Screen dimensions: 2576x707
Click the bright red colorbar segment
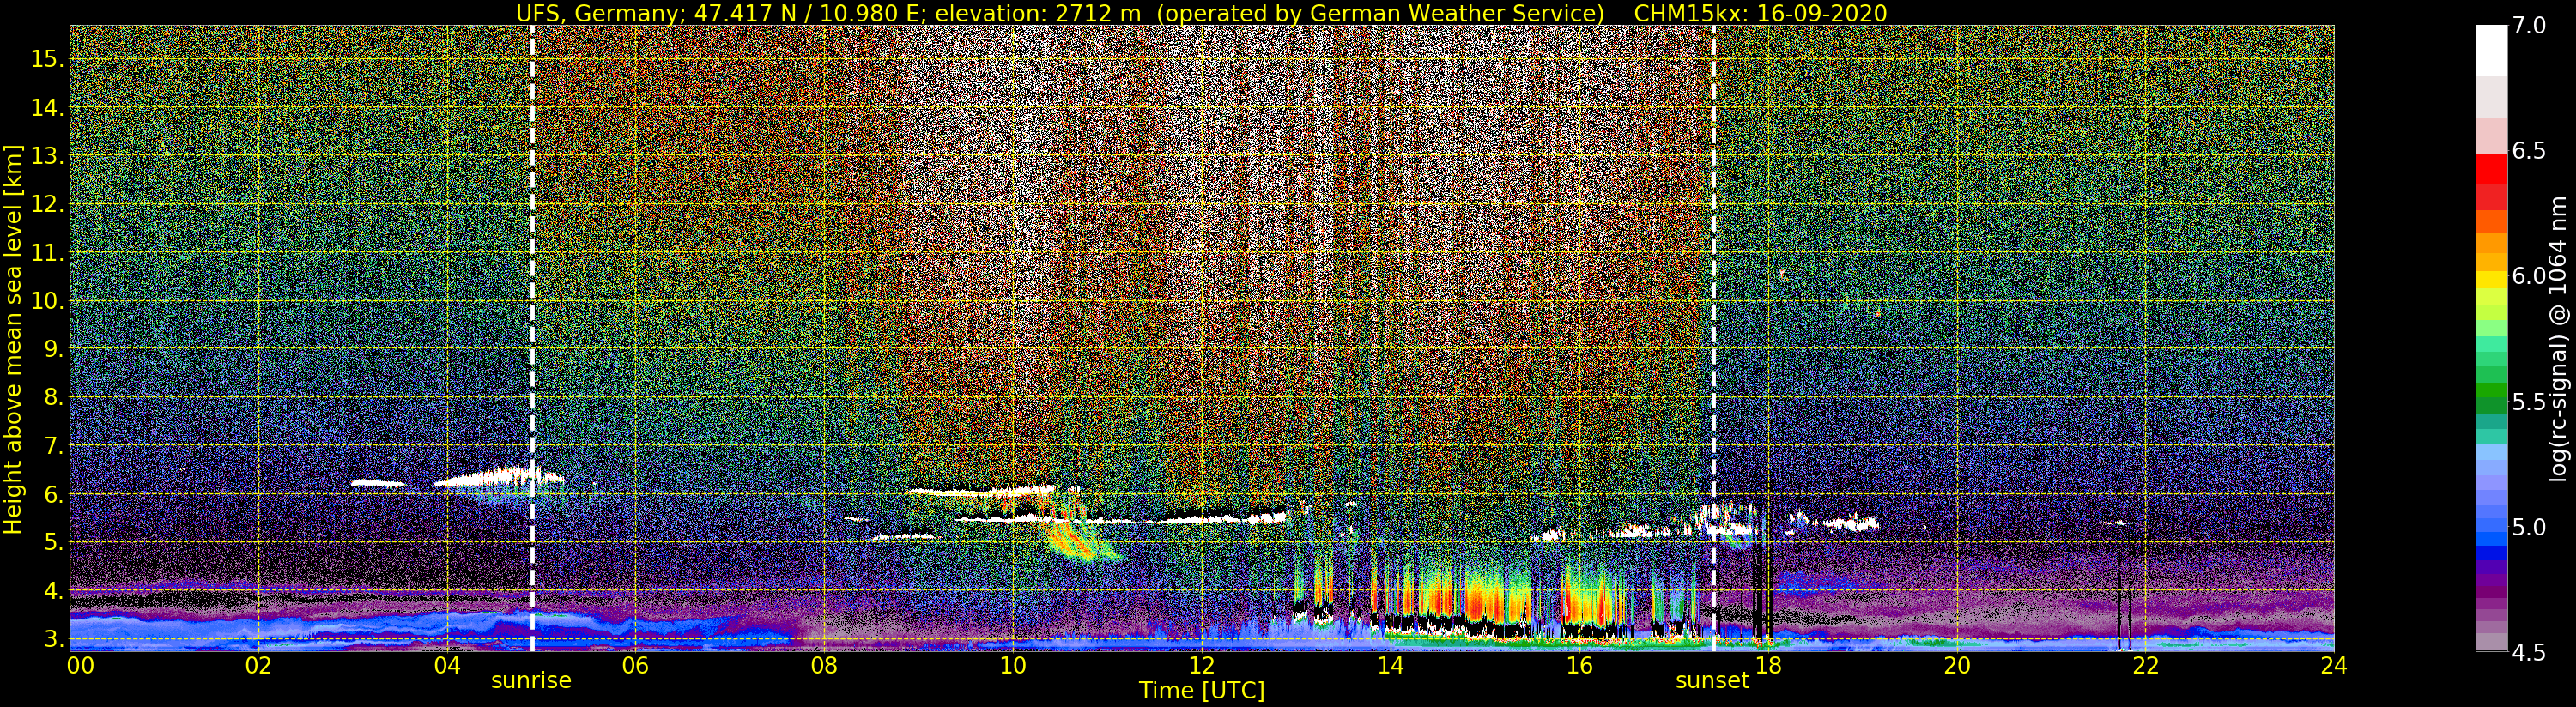coord(2491,168)
